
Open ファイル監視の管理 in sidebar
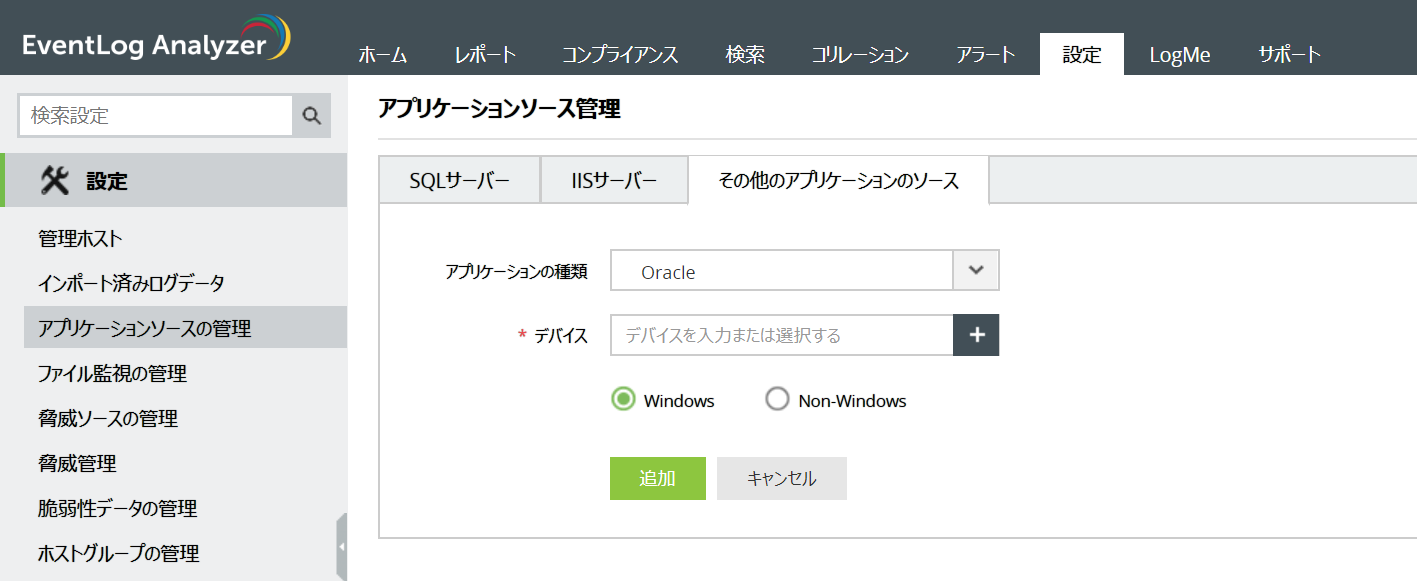point(112,374)
